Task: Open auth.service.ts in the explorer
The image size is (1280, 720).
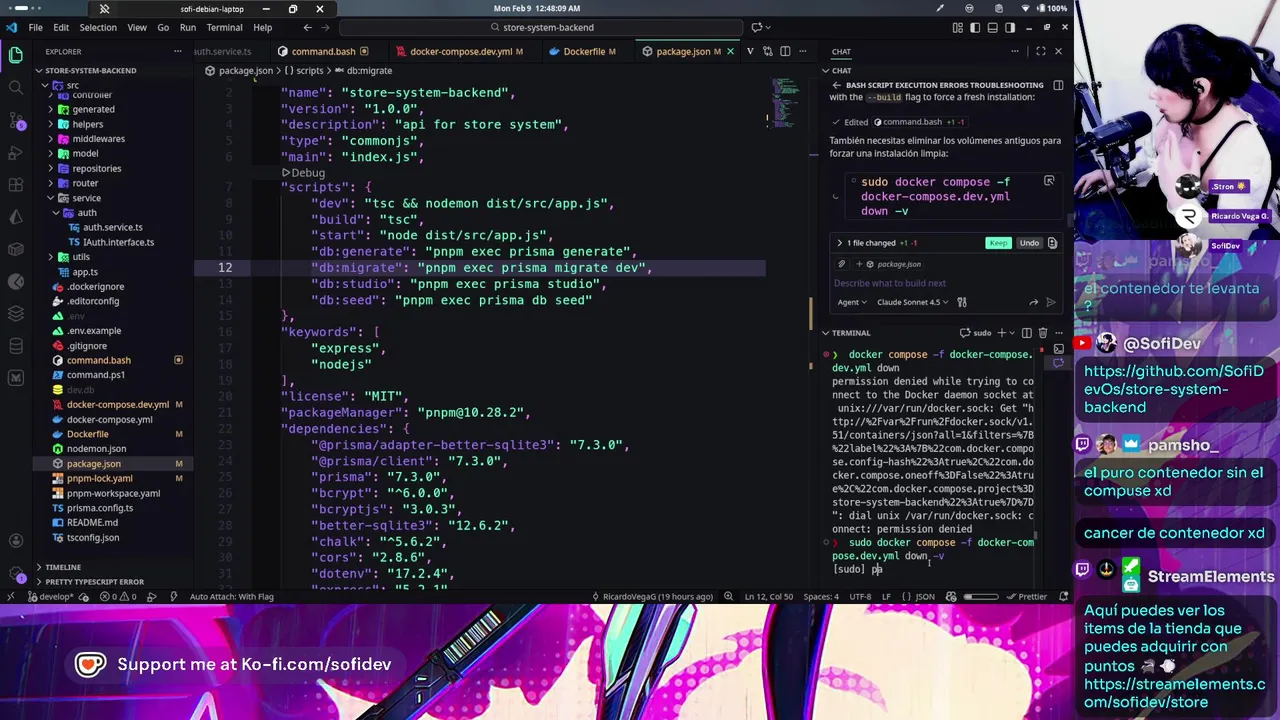Action: 112,227
